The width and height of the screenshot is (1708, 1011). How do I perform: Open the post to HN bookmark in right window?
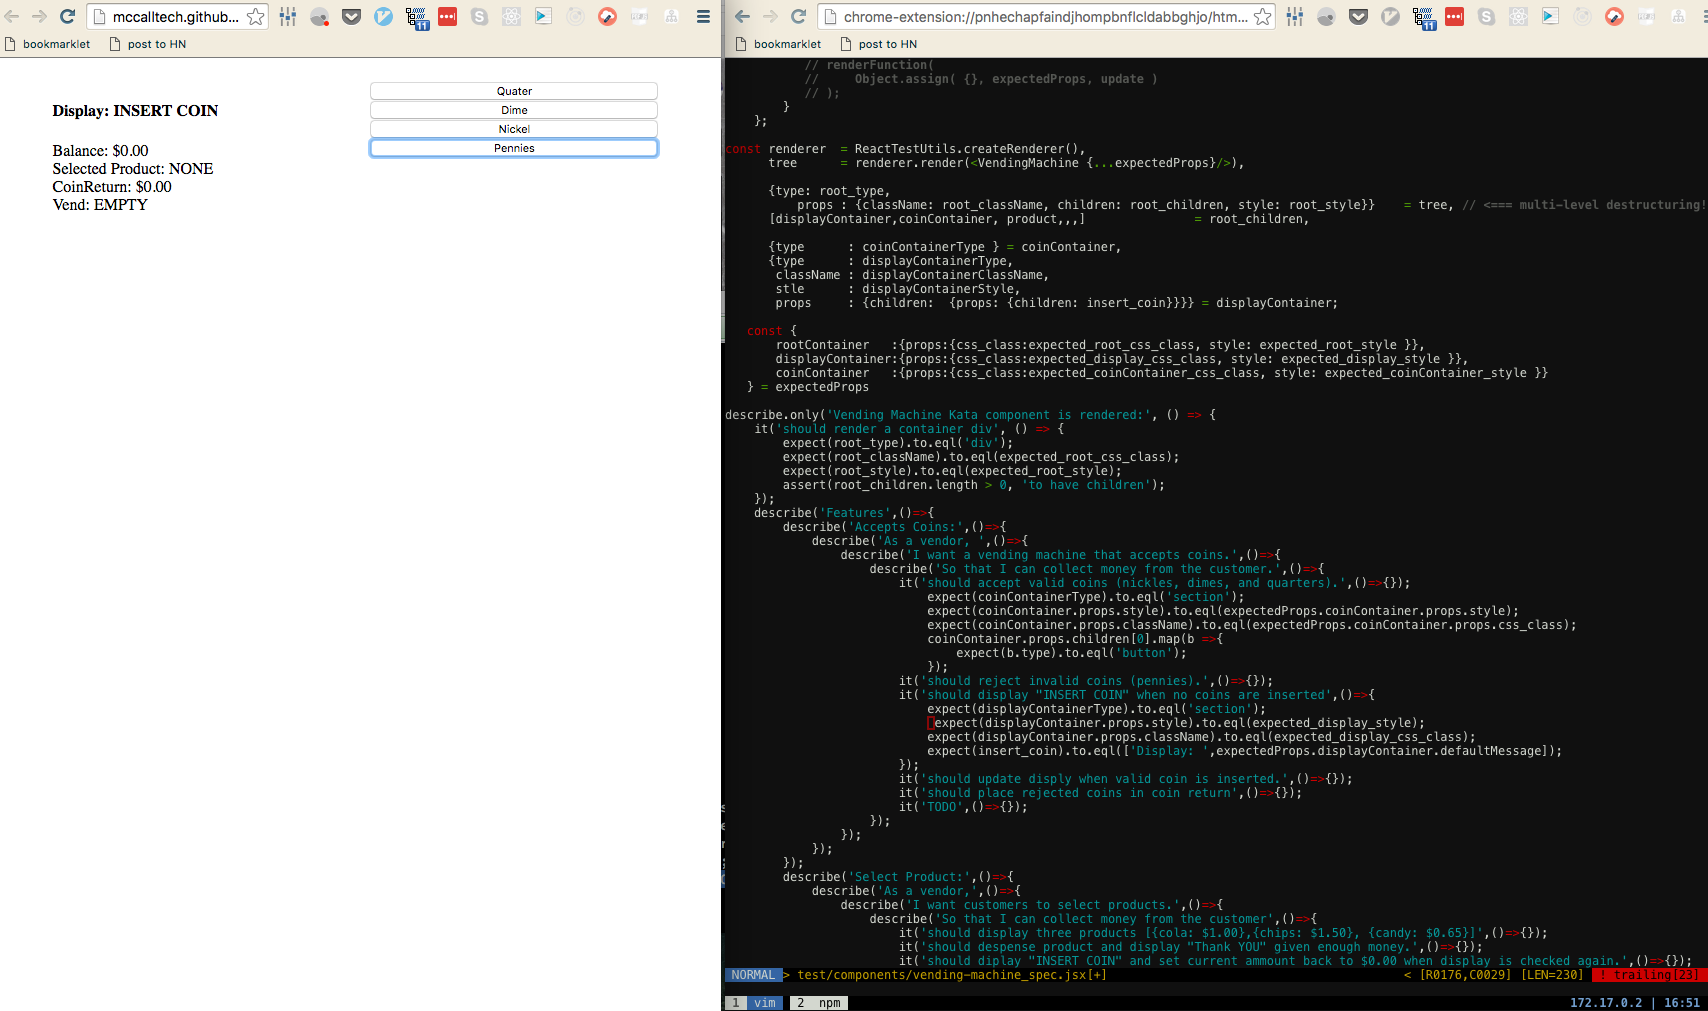pyautogui.click(x=878, y=44)
